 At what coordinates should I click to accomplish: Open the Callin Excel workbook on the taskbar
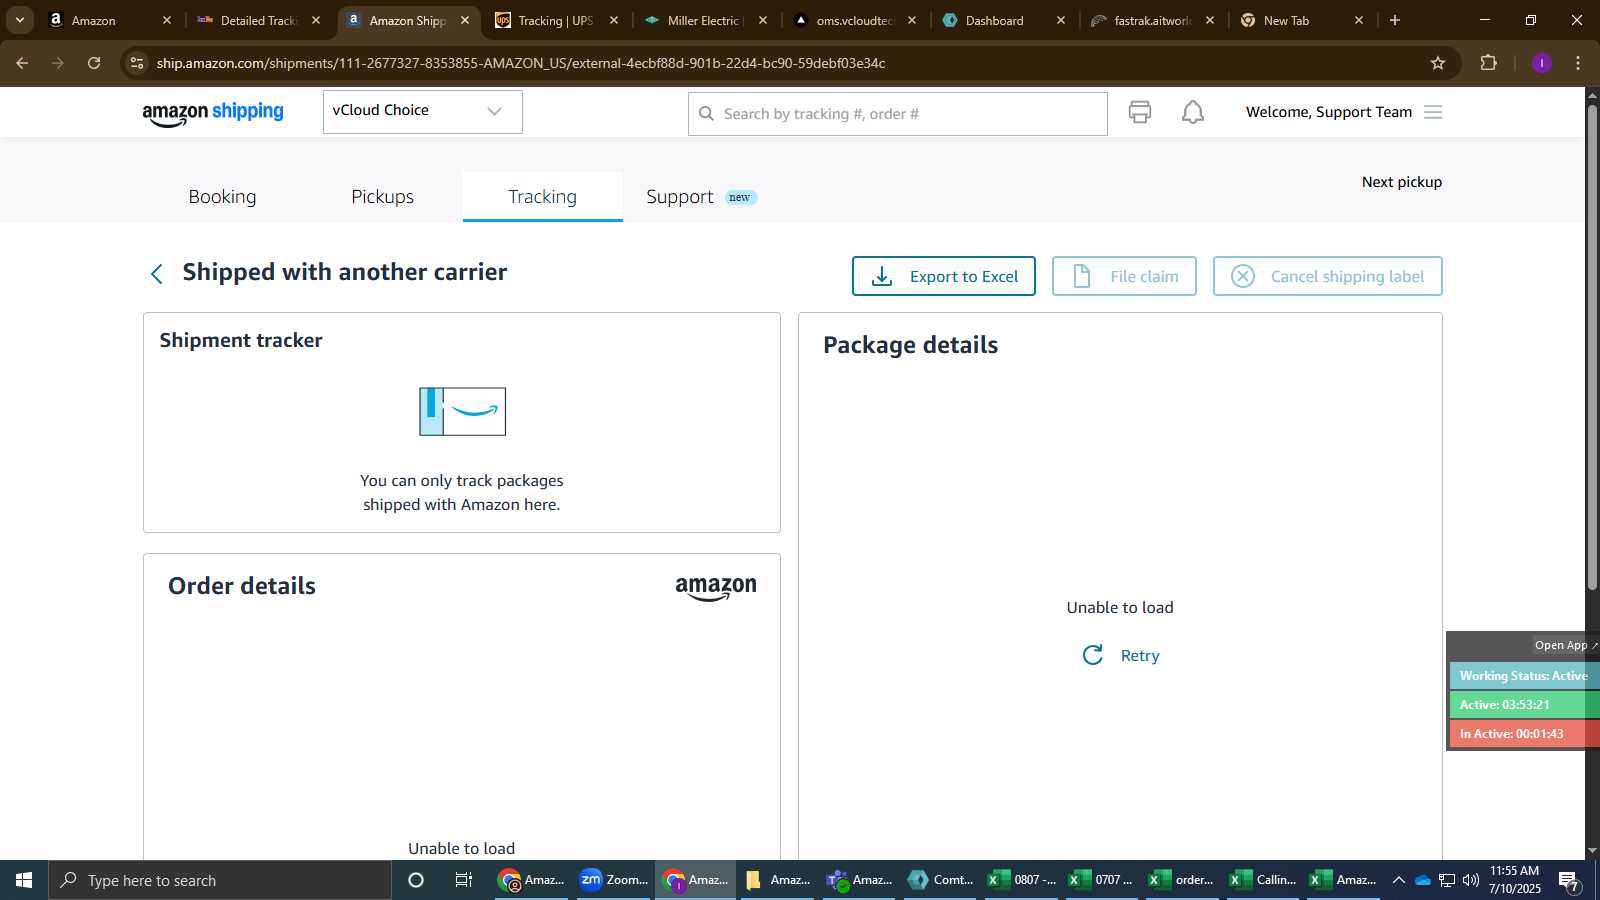point(1263,880)
